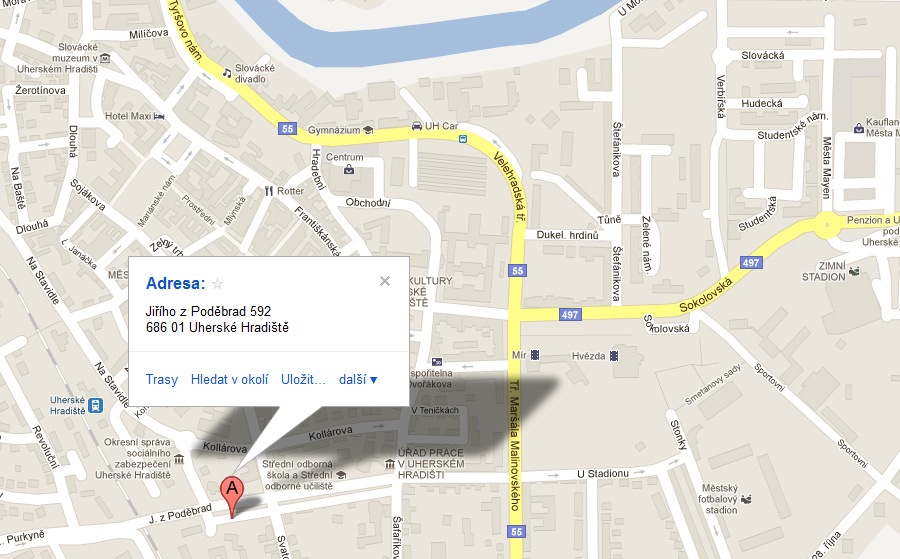Viewport: 900px width, 559px height.
Task: Select the Městský fotbalový stadion icon
Action: [x=746, y=499]
